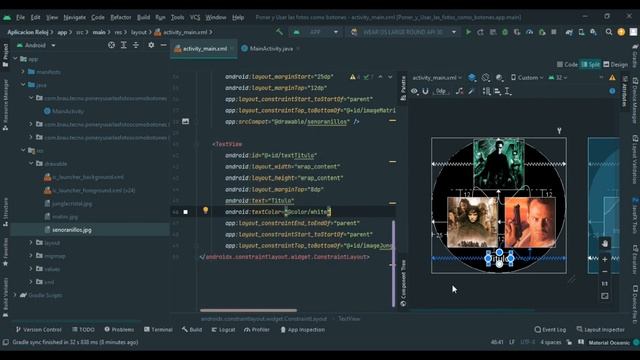Click the Matrix poster image in preview

click(499, 163)
